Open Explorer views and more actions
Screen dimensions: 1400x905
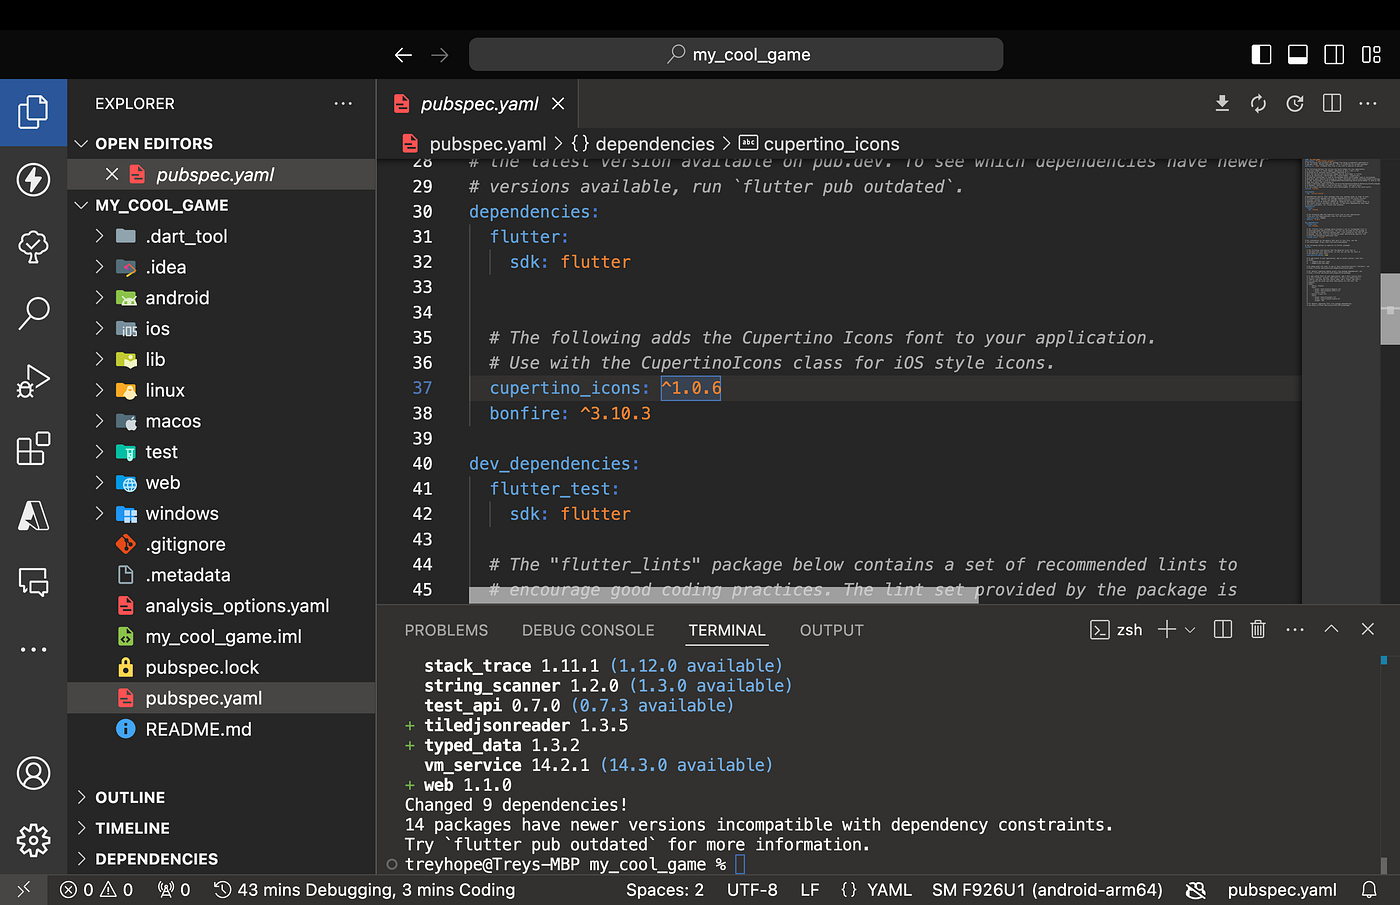pyautogui.click(x=343, y=103)
